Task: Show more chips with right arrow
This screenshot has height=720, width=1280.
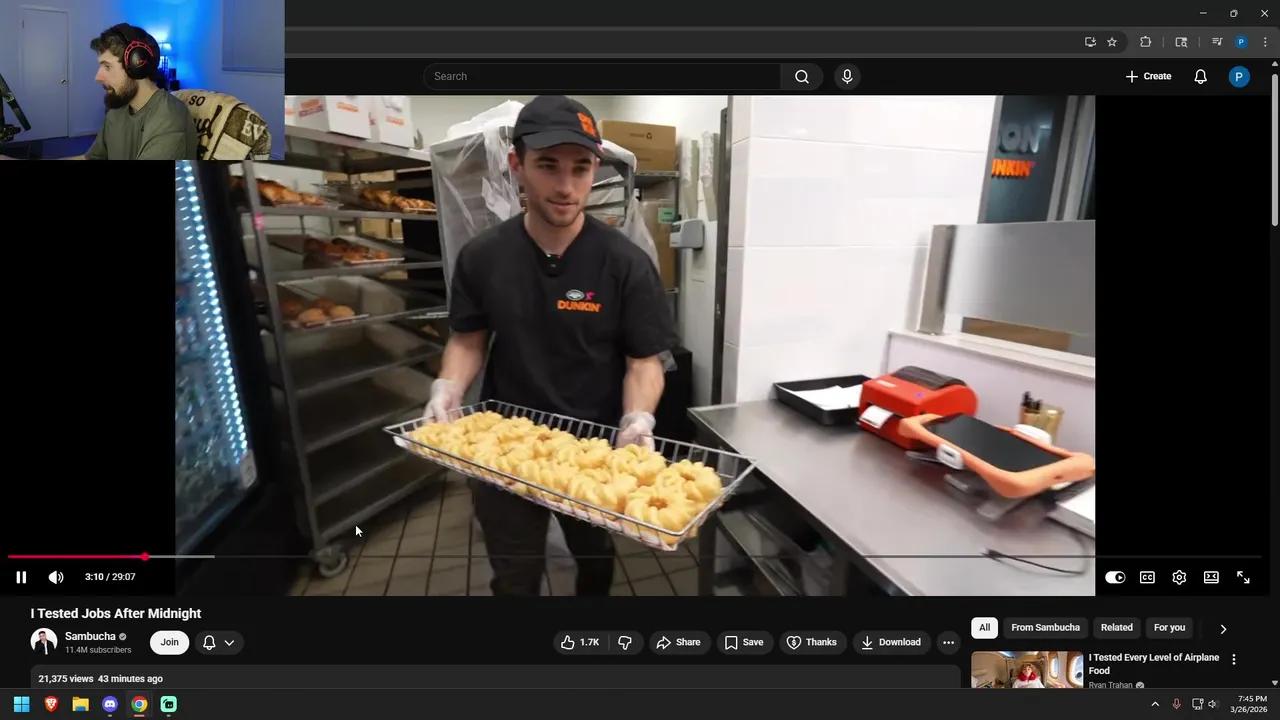Action: click(x=1222, y=629)
